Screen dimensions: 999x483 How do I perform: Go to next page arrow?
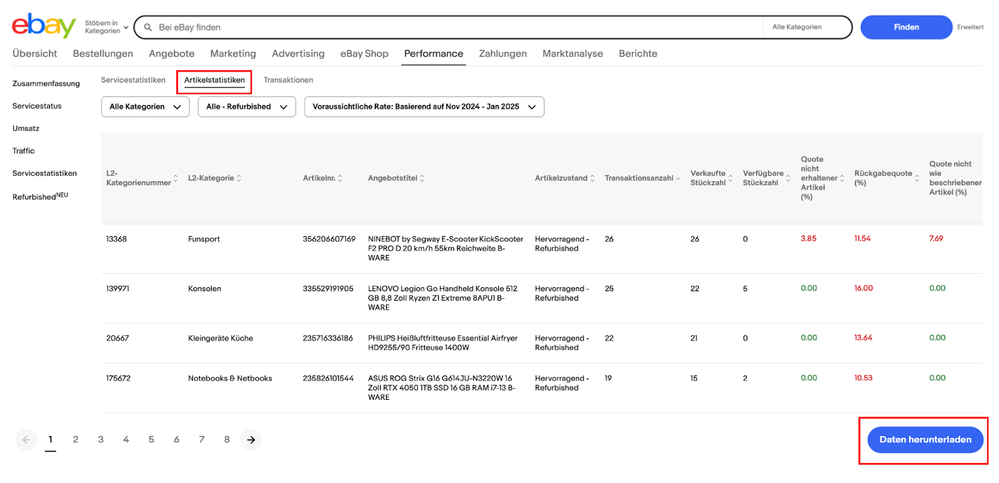tap(251, 439)
